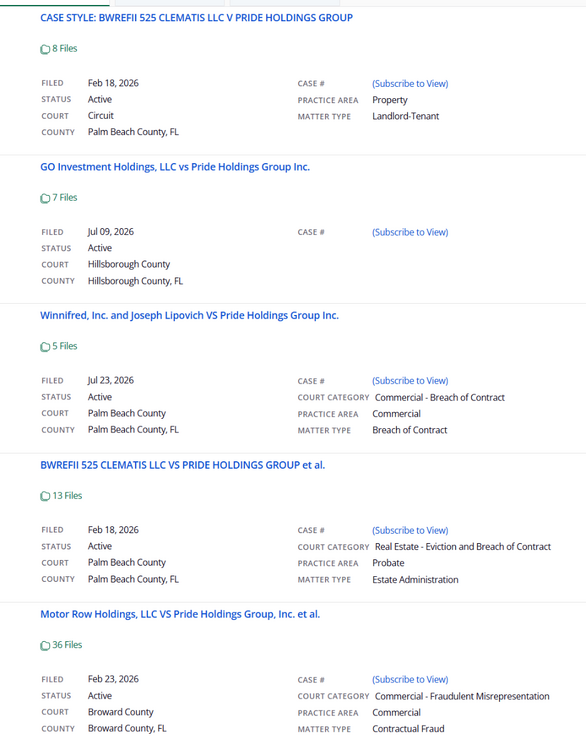Click Subscribe to View for Landlord-Tenant case
Viewport: 586px width, 750px height.
[x=410, y=84]
